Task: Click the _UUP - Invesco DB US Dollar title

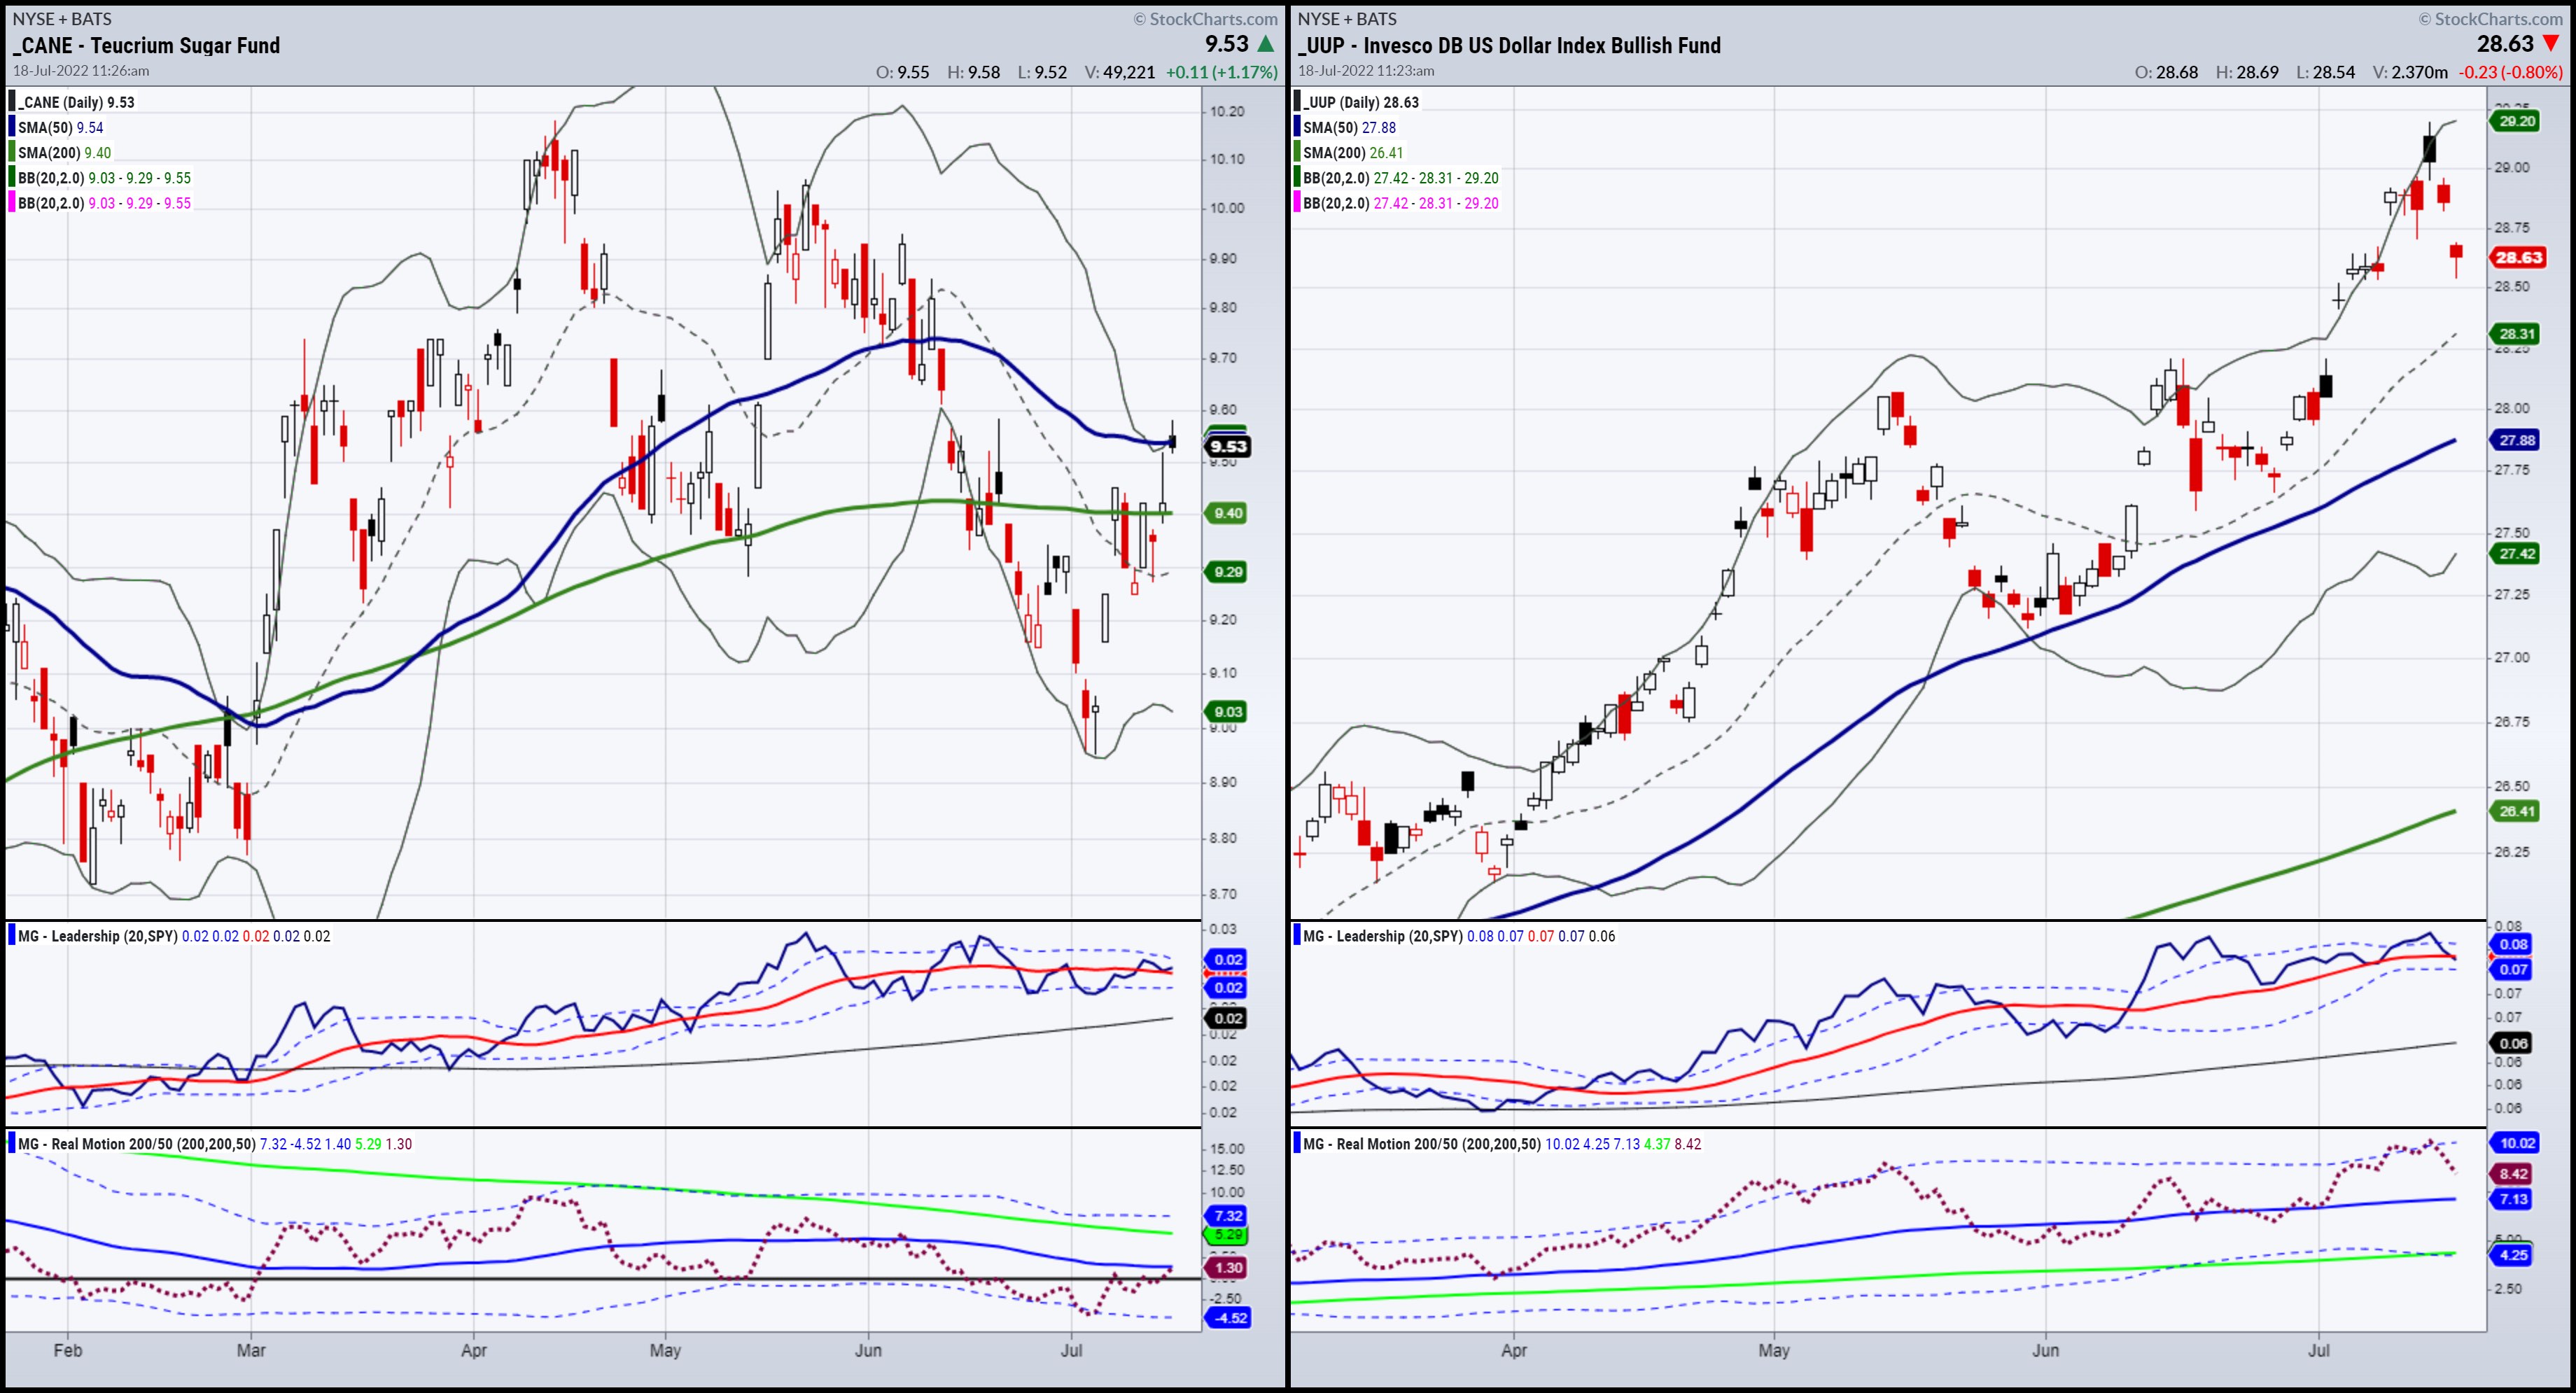Action: 1509,46
